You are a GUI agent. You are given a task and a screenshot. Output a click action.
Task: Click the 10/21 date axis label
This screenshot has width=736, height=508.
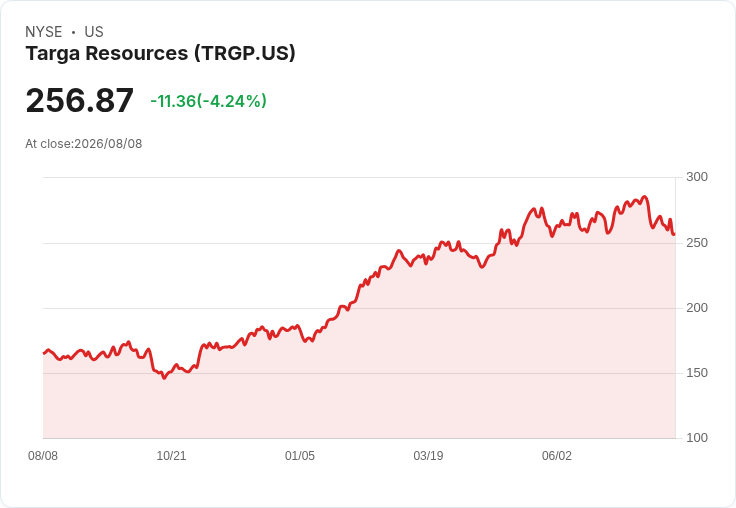(171, 456)
